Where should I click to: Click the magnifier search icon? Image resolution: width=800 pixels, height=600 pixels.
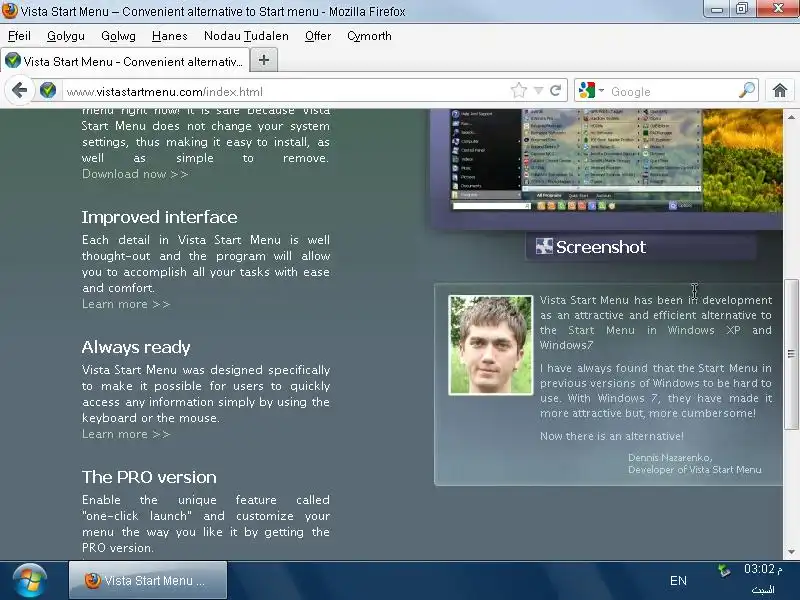[x=746, y=91]
